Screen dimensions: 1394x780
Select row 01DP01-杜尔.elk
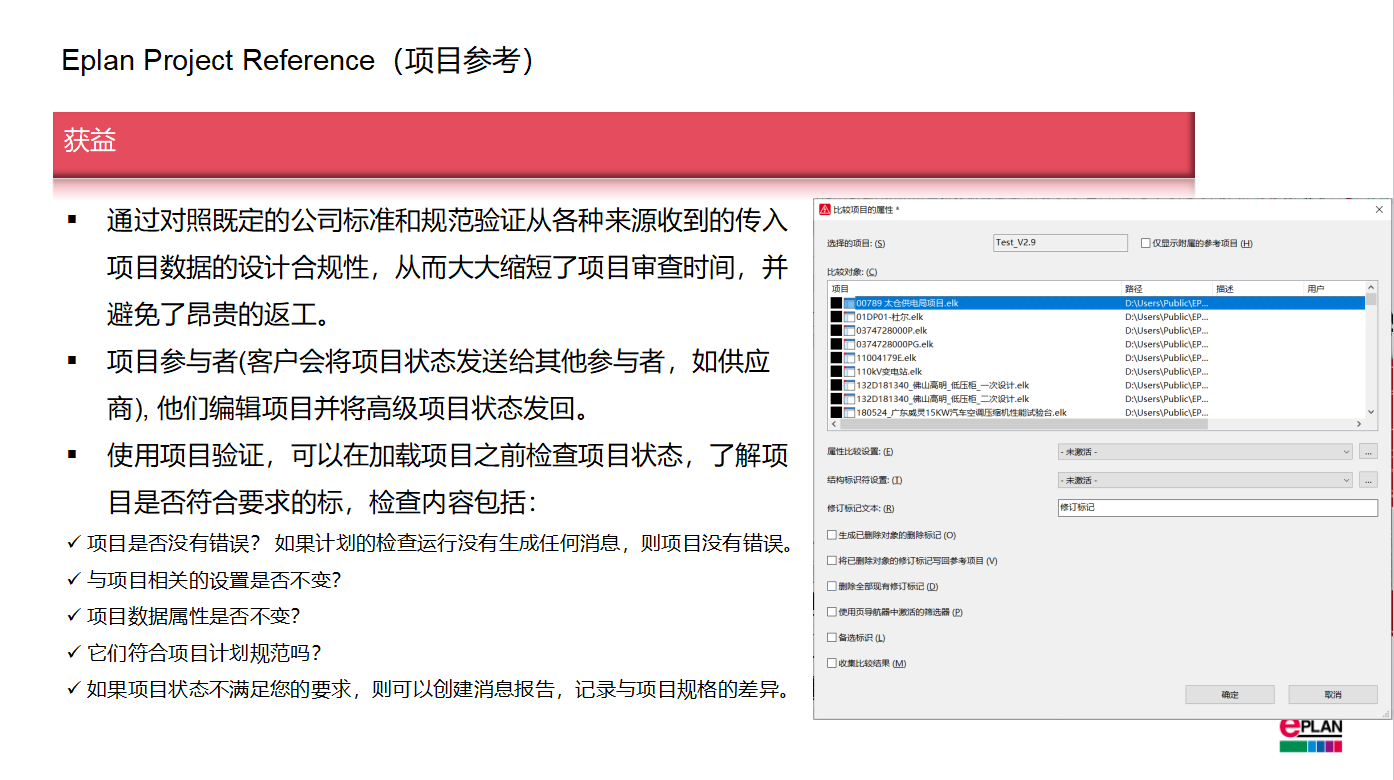coord(1097,317)
